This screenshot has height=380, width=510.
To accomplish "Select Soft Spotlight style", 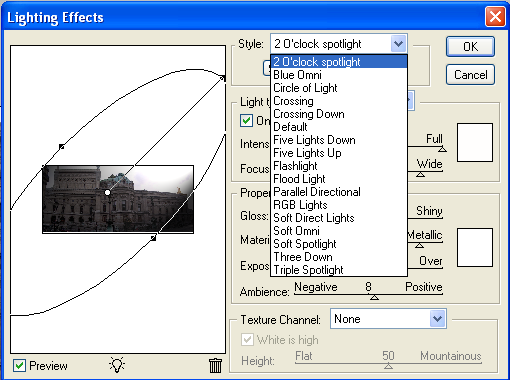I will tap(339, 244).
